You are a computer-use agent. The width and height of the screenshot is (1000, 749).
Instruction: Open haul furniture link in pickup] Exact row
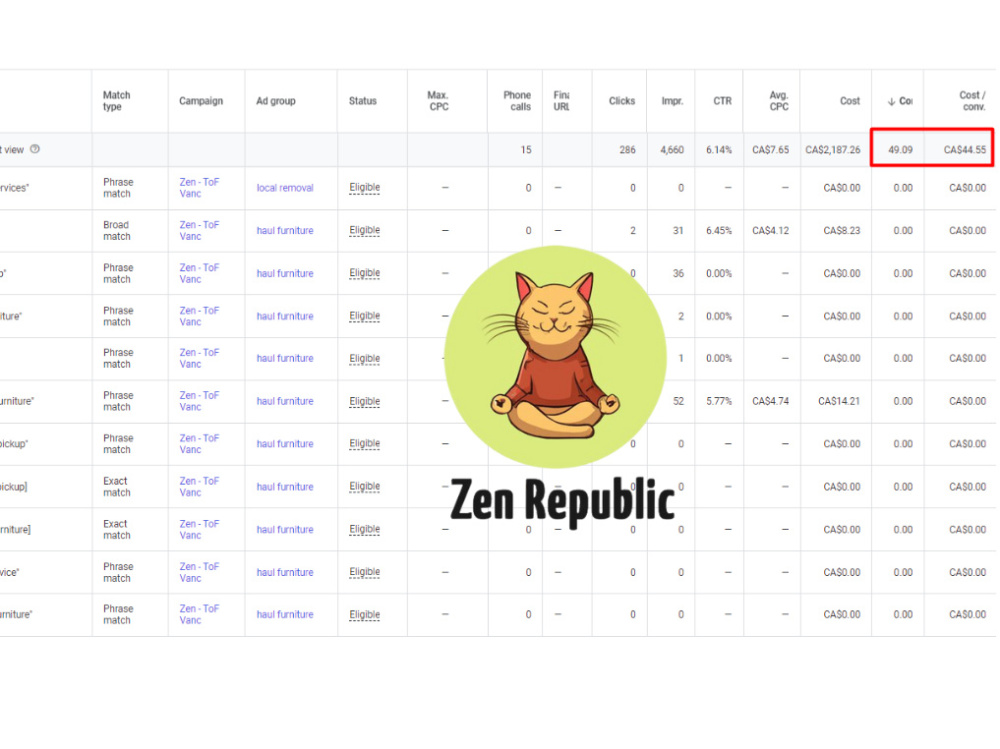(x=285, y=487)
